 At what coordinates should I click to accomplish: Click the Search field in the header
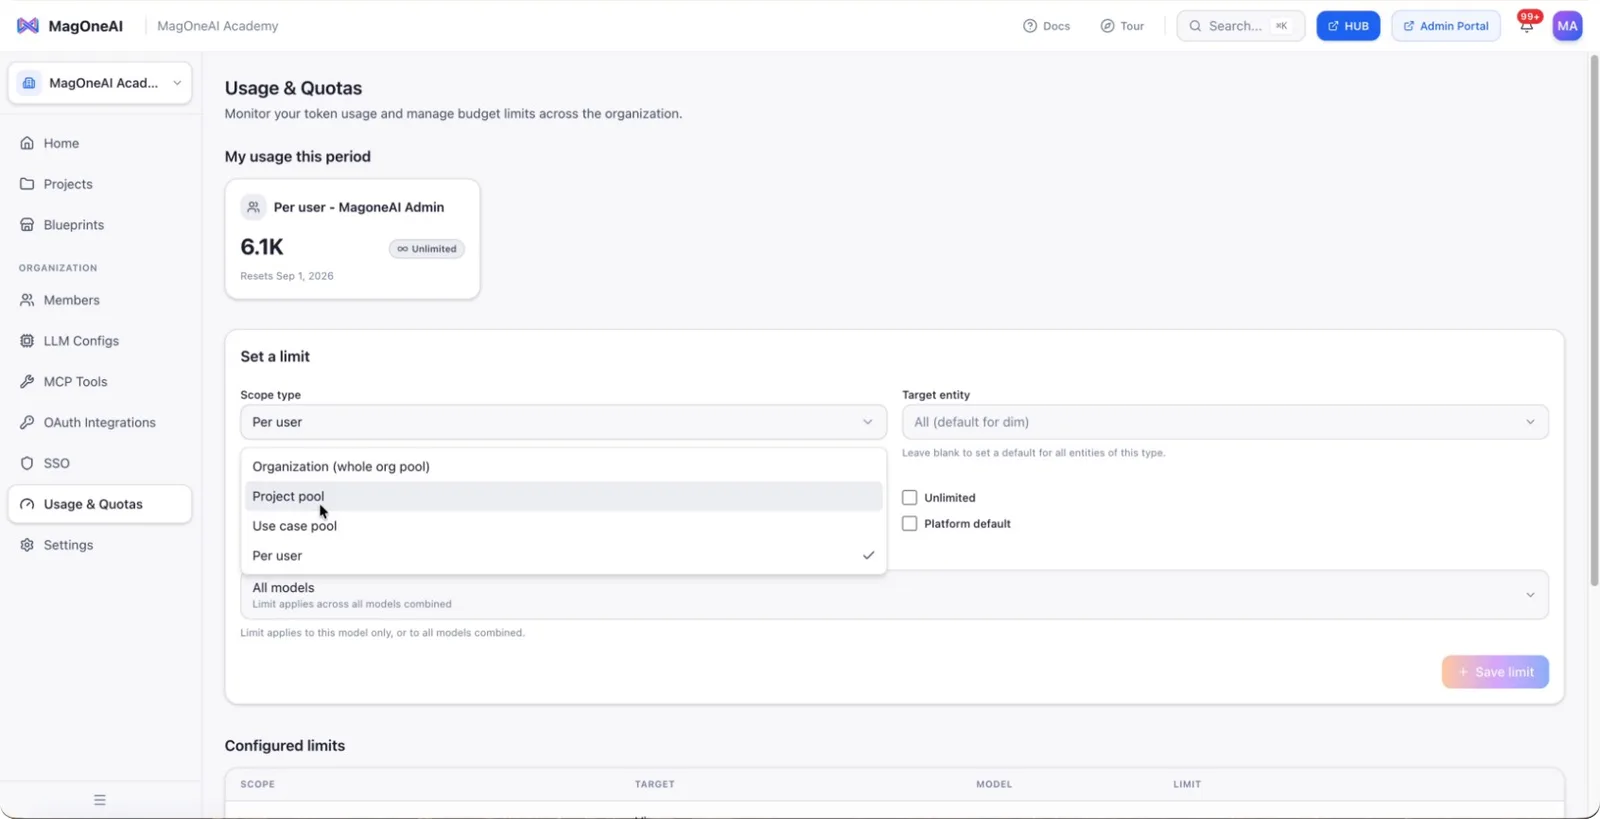(x=1240, y=26)
